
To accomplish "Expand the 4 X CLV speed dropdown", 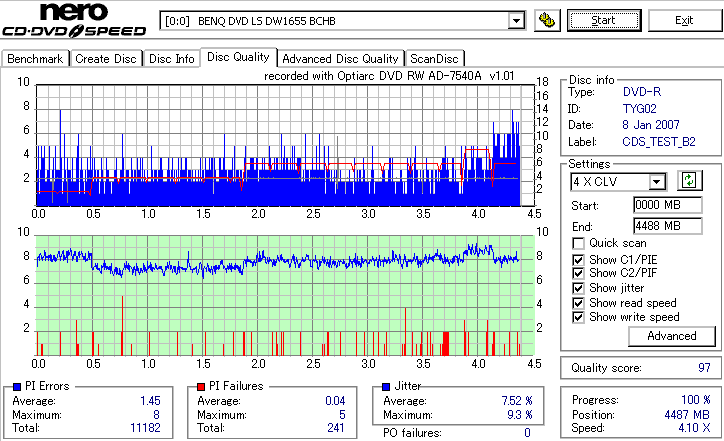I will click(x=656, y=182).
